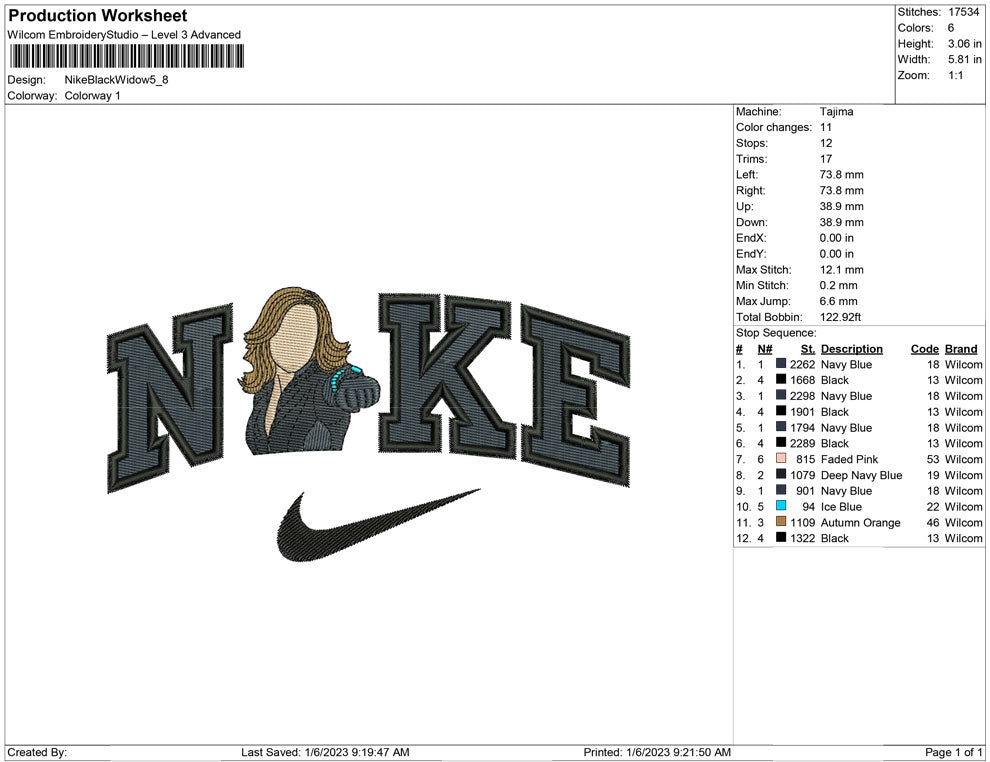This screenshot has width=990, height=762.
Task: Click the embroidered letter E in preview
Action: click(576, 396)
